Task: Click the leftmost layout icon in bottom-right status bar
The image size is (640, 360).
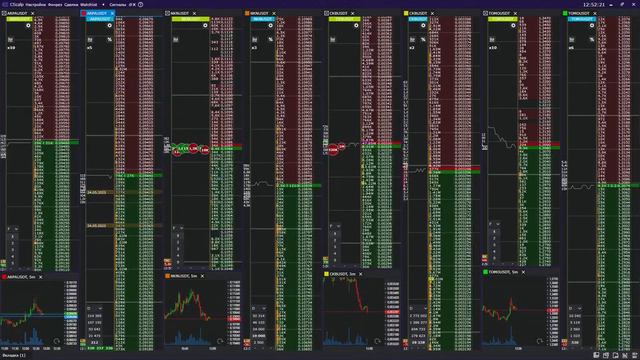Action: tap(596, 356)
